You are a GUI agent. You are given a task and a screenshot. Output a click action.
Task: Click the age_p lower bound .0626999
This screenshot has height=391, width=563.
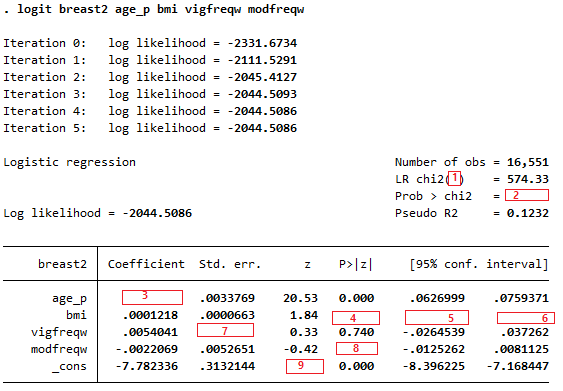coord(437,298)
